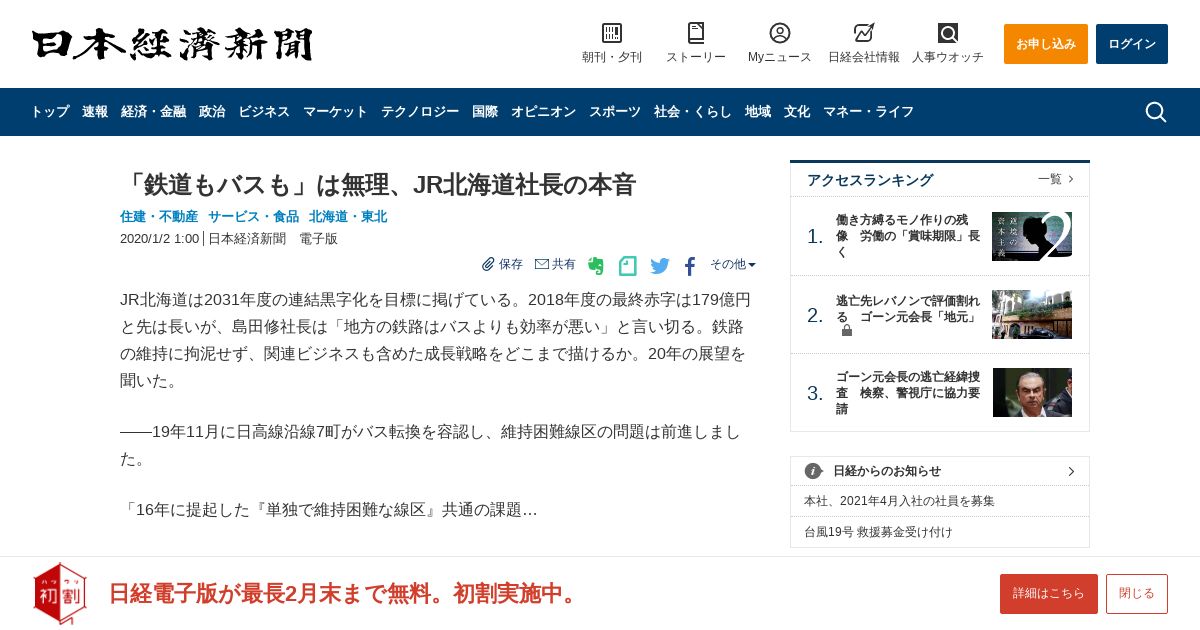Image resolution: width=1200 pixels, height=630 pixels.
Task: Click the Nikkei 日本経済新聞 logo
Action: (172, 44)
